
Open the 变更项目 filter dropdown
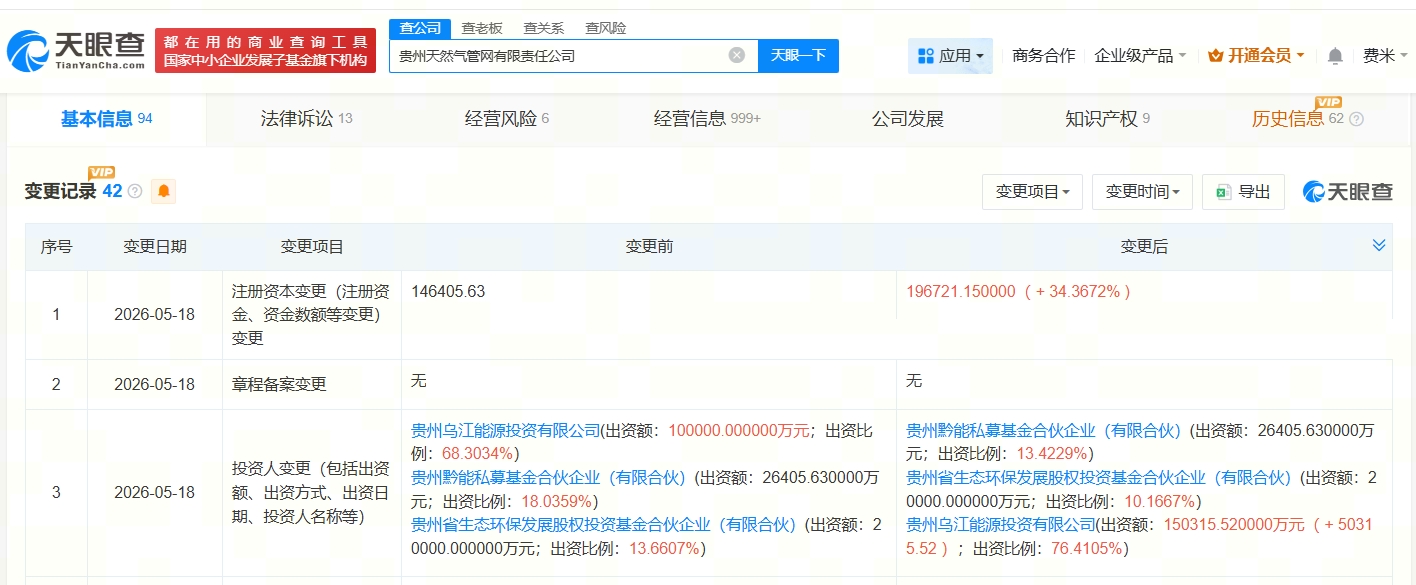point(1033,191)
